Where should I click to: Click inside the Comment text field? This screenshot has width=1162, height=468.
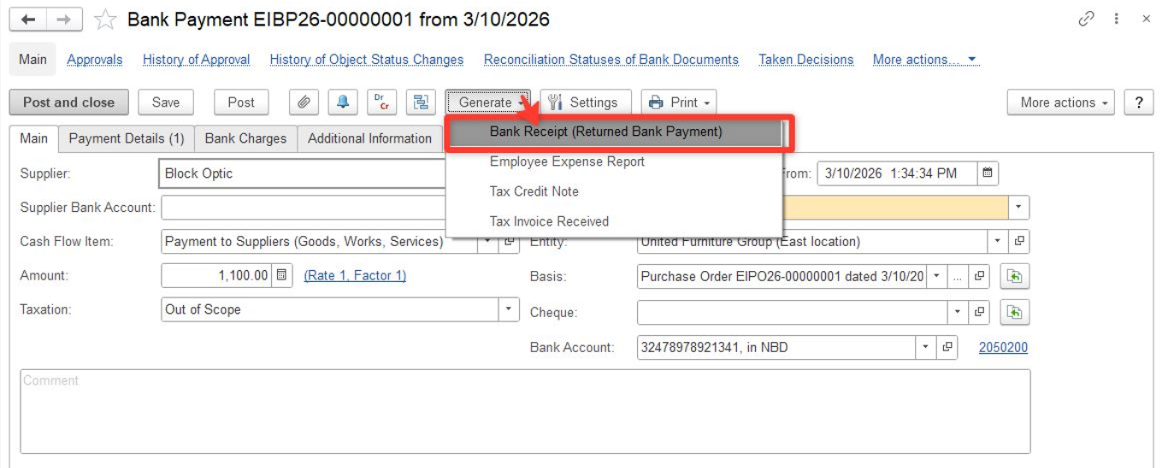click(524, 410)
